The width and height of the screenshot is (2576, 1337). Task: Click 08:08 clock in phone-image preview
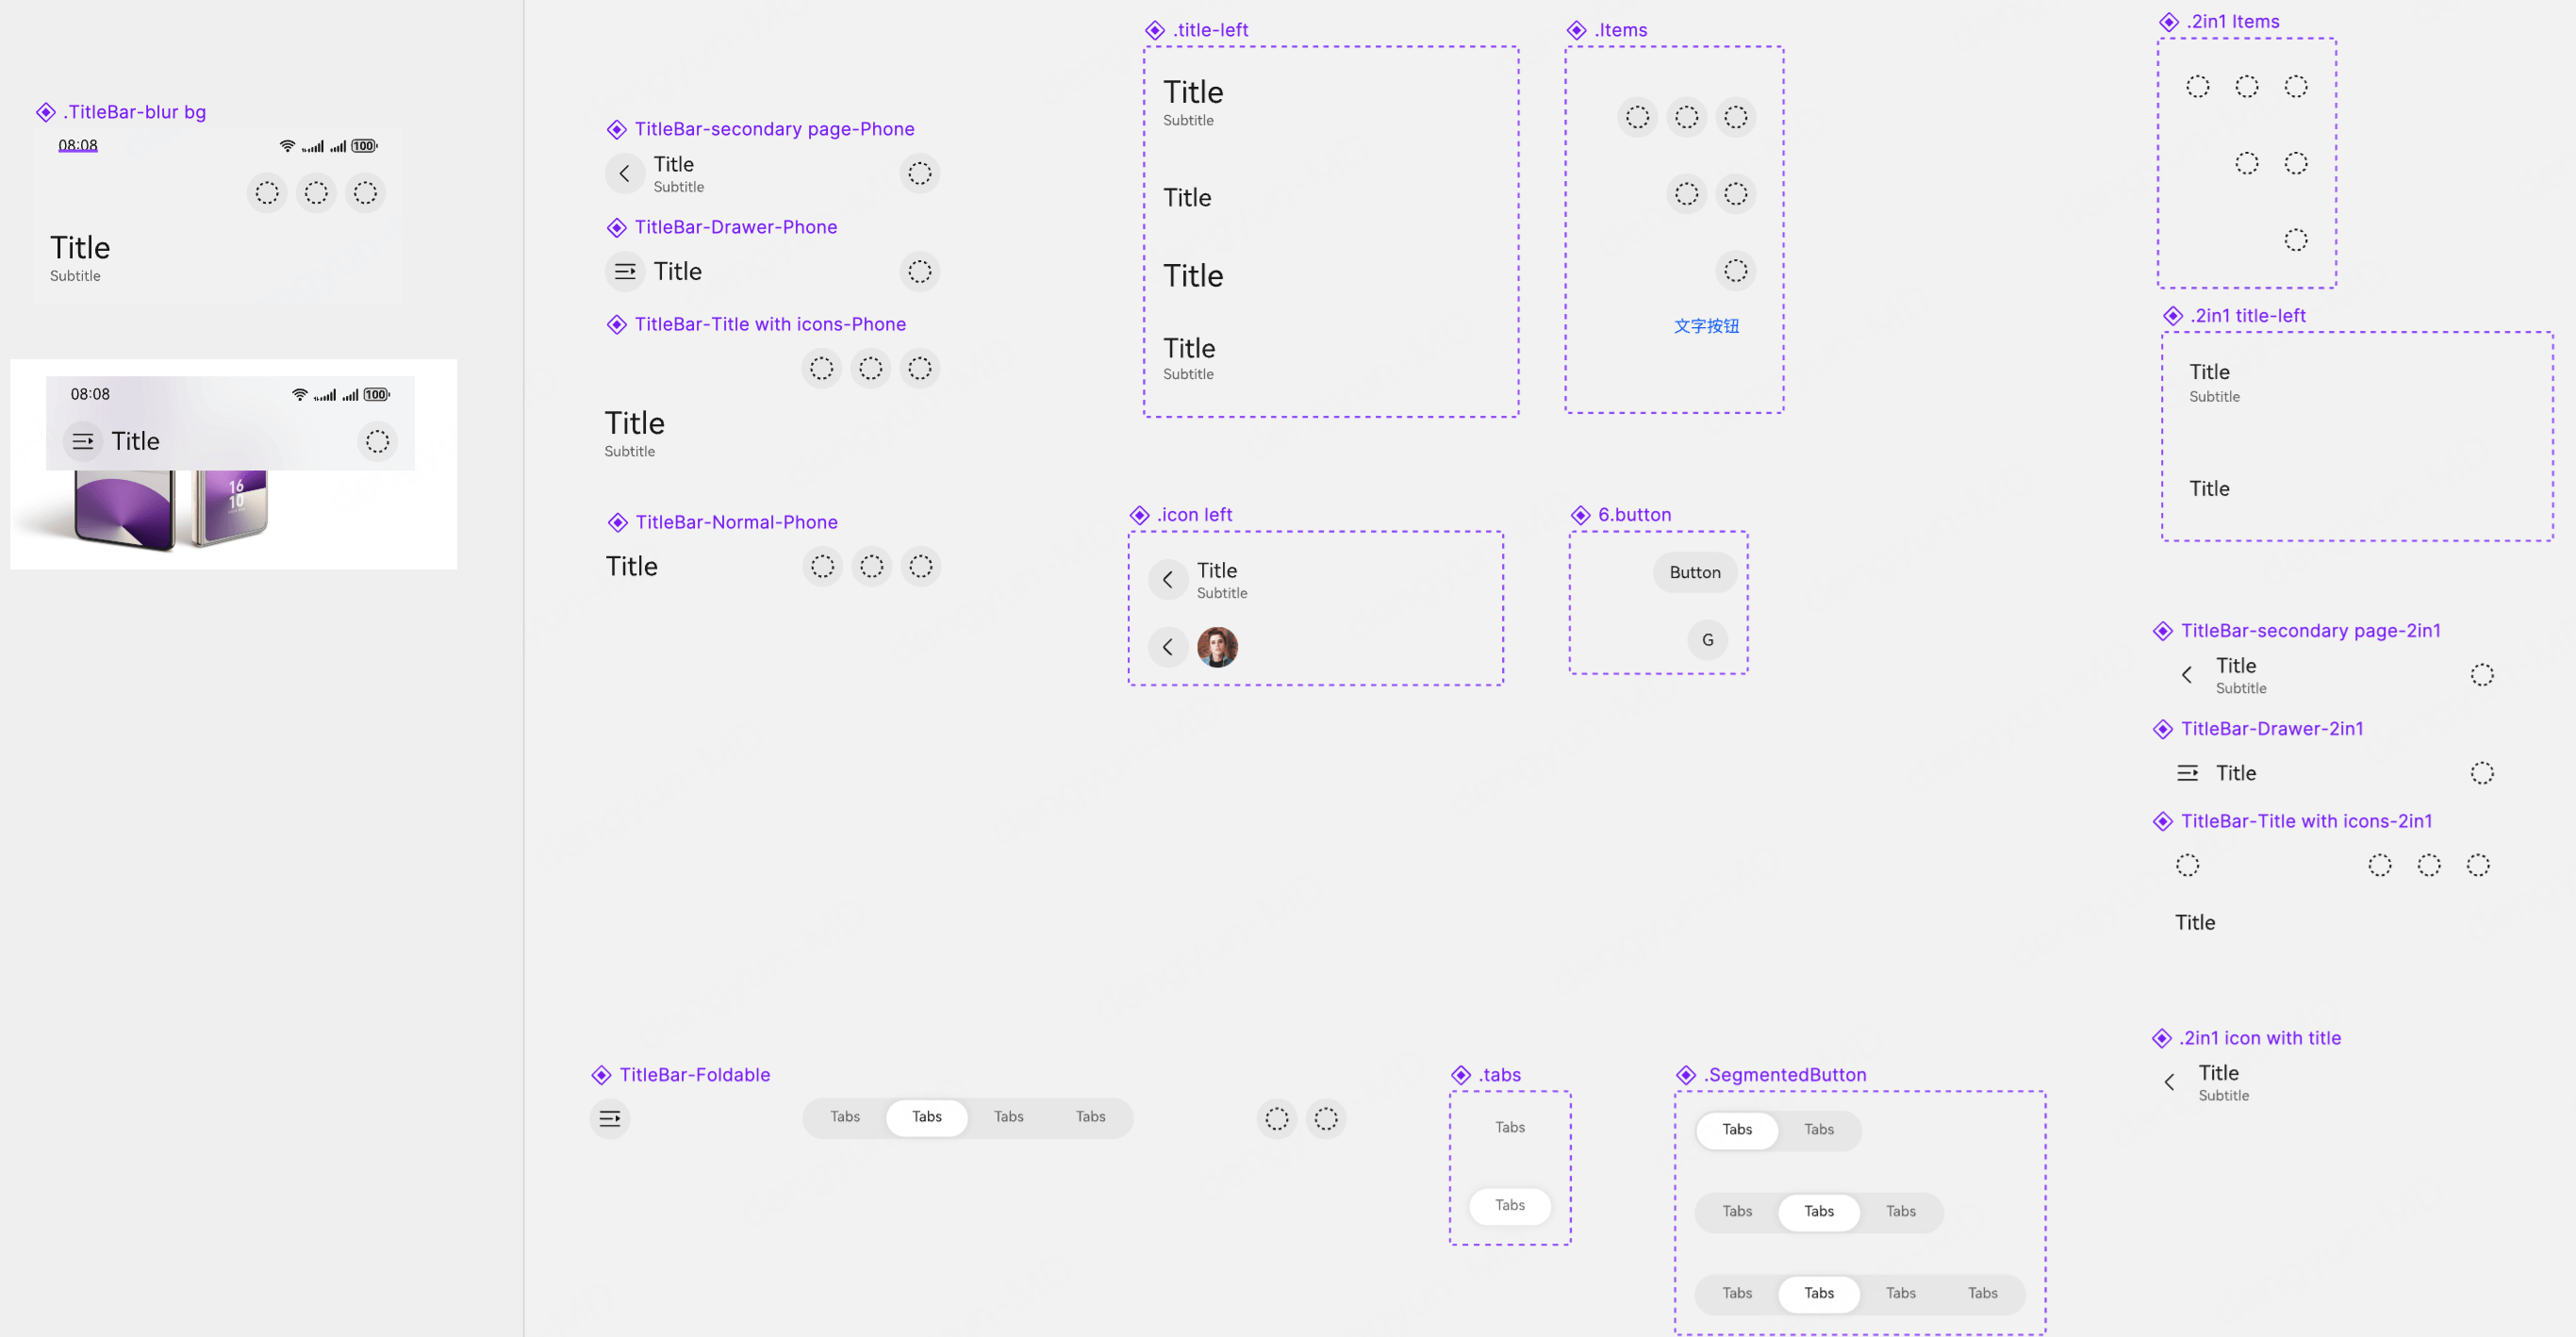(90, 395)
